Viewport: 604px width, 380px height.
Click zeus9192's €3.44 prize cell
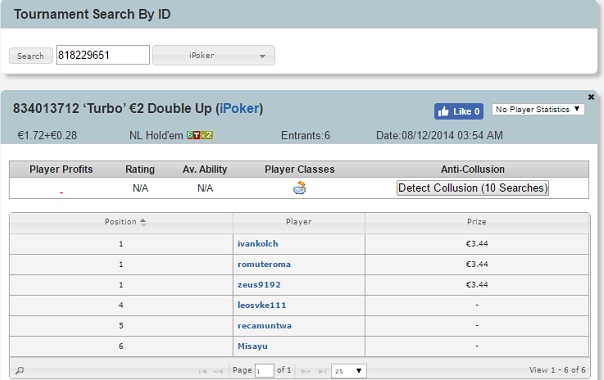477,285
